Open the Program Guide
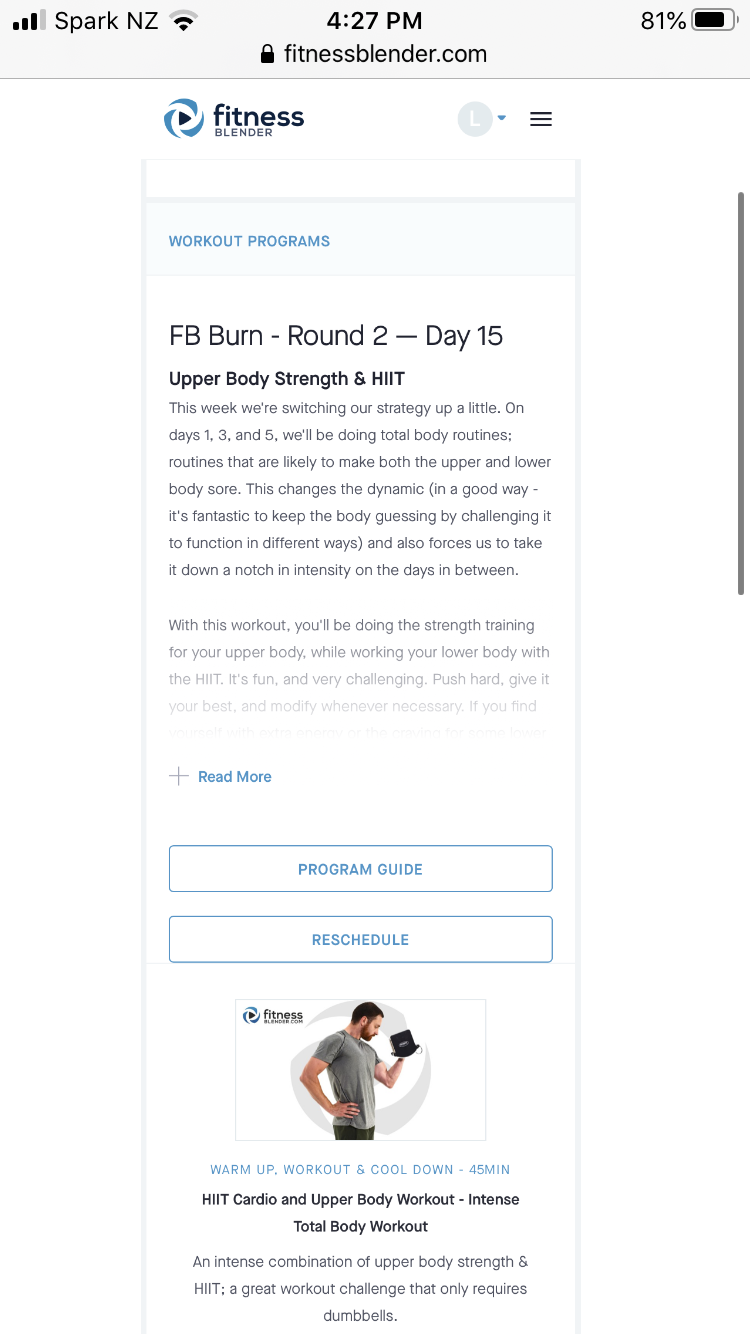This screenshot has width=750, height=1334. [x=360, y=869]
